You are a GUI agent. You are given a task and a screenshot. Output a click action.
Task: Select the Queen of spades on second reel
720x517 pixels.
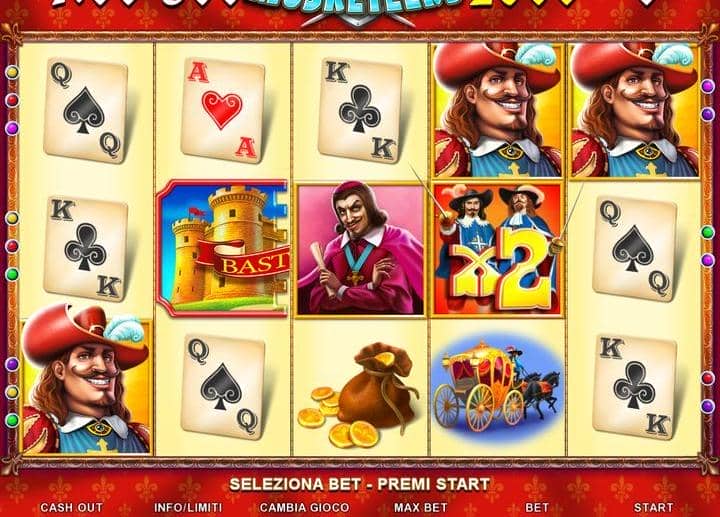pos(223,387)
